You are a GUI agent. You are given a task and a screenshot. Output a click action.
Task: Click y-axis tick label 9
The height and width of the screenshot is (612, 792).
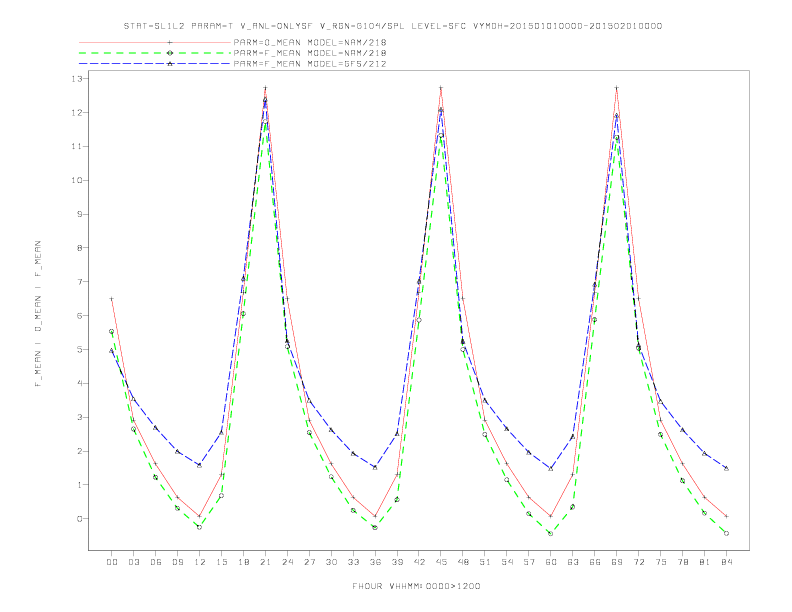click(80, 214)
